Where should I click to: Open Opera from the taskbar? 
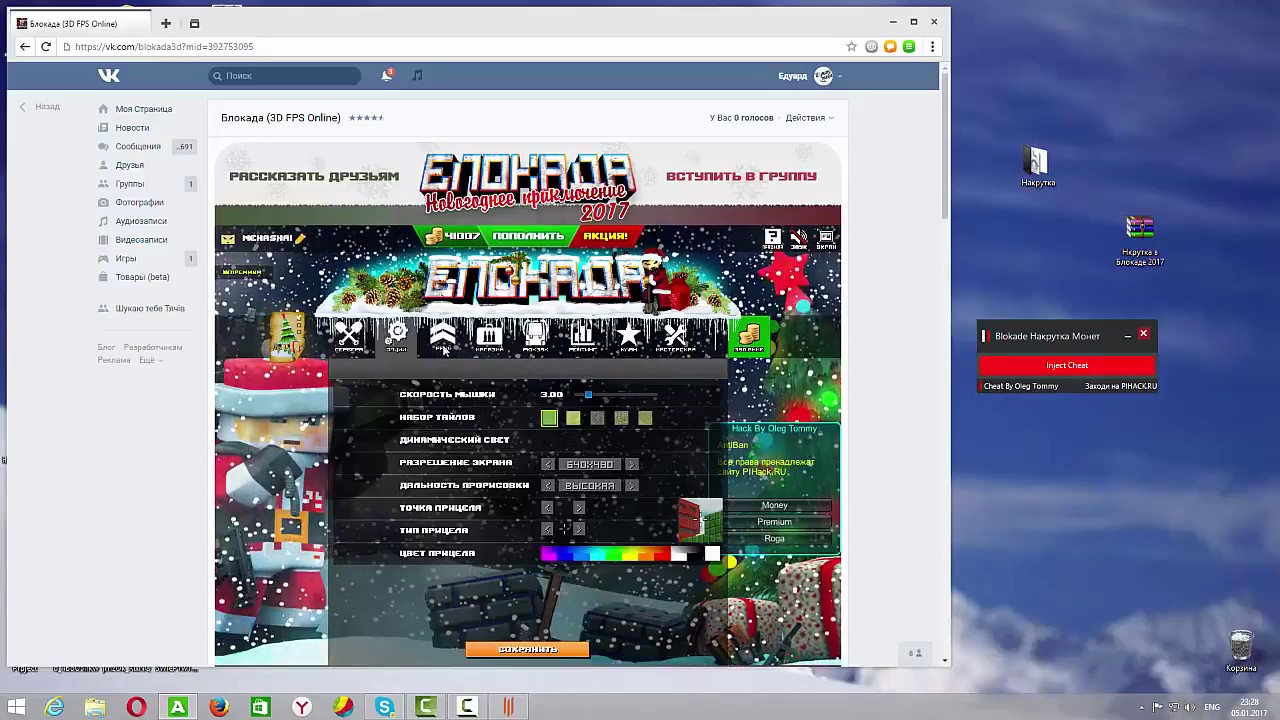coord(136,707)
